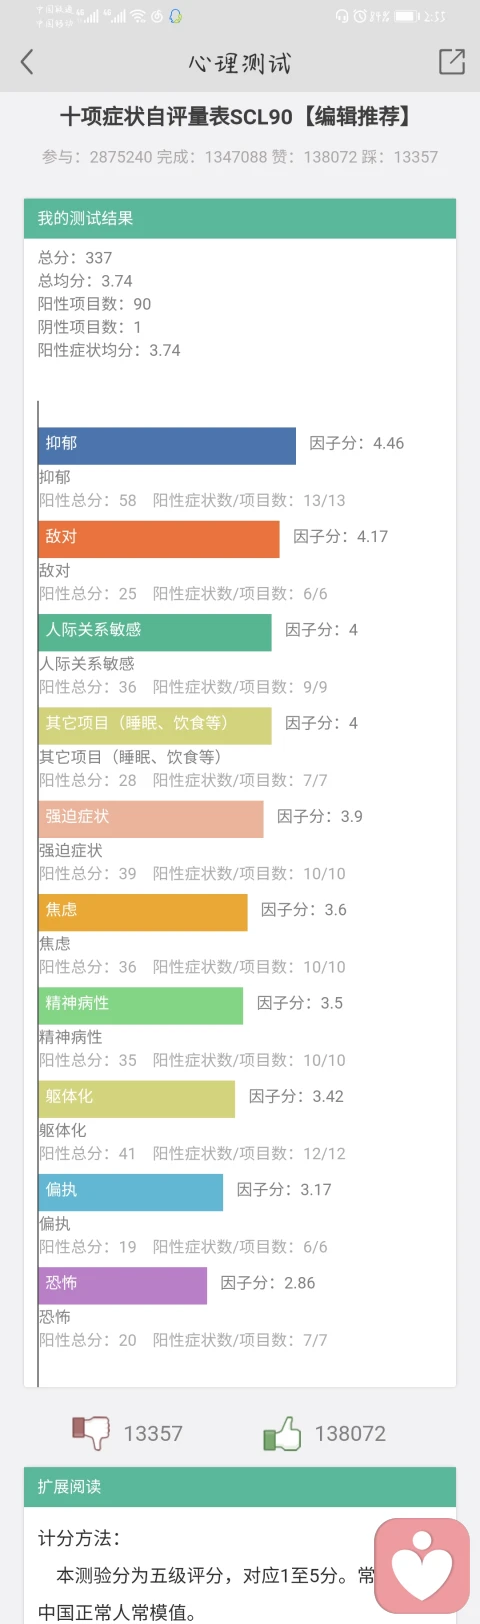Select the light blue 偏执 bar
This screenshot has width=480, height=1624.
click(131, 1192)
